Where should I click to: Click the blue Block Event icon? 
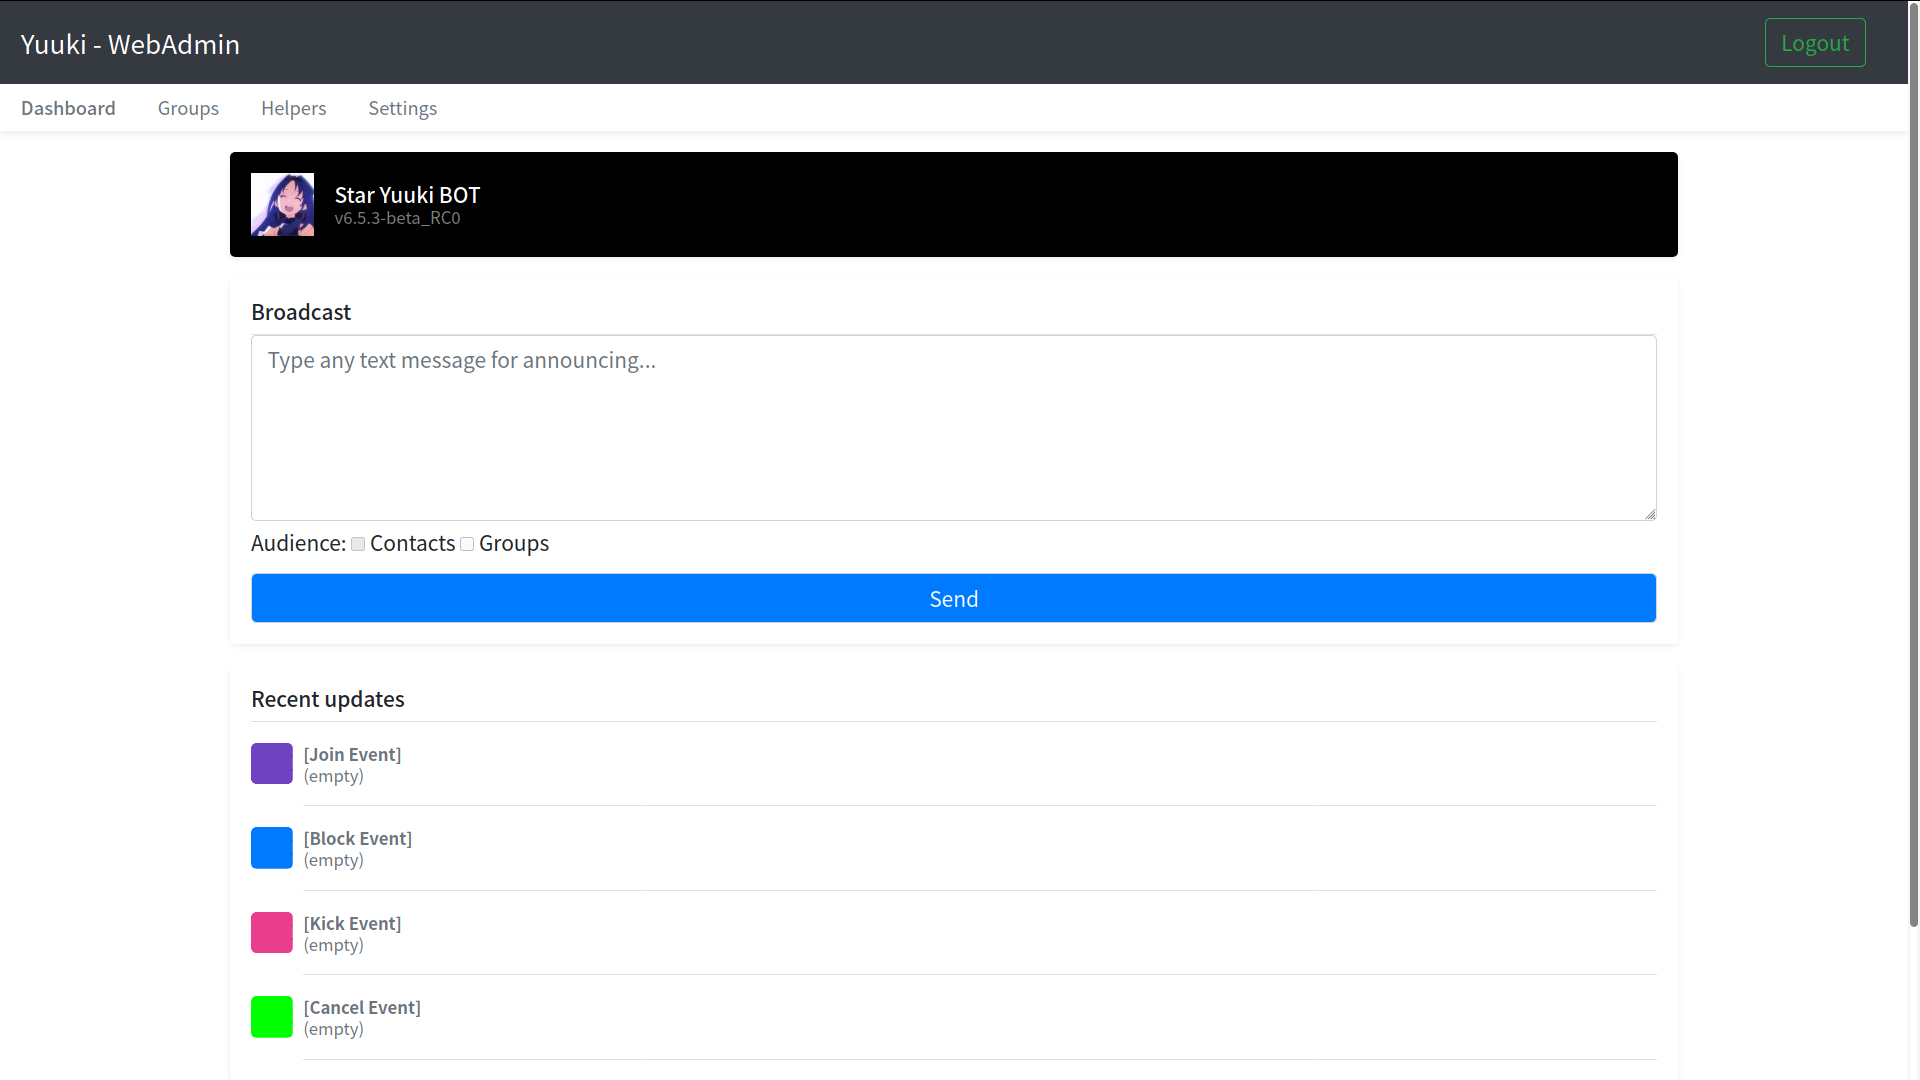pos(271,848)
